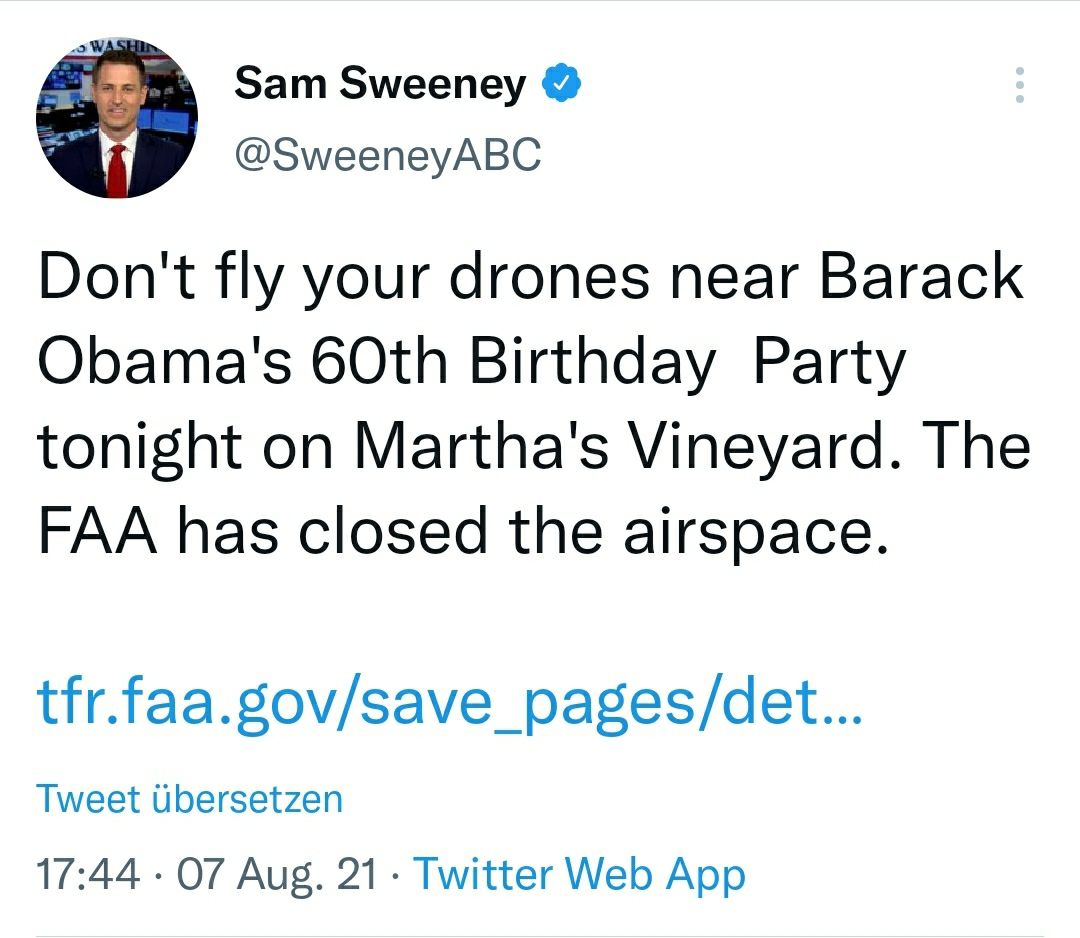Click the date 07 Aug. 21
This screenshot has height=938, width=1080.
278,875
